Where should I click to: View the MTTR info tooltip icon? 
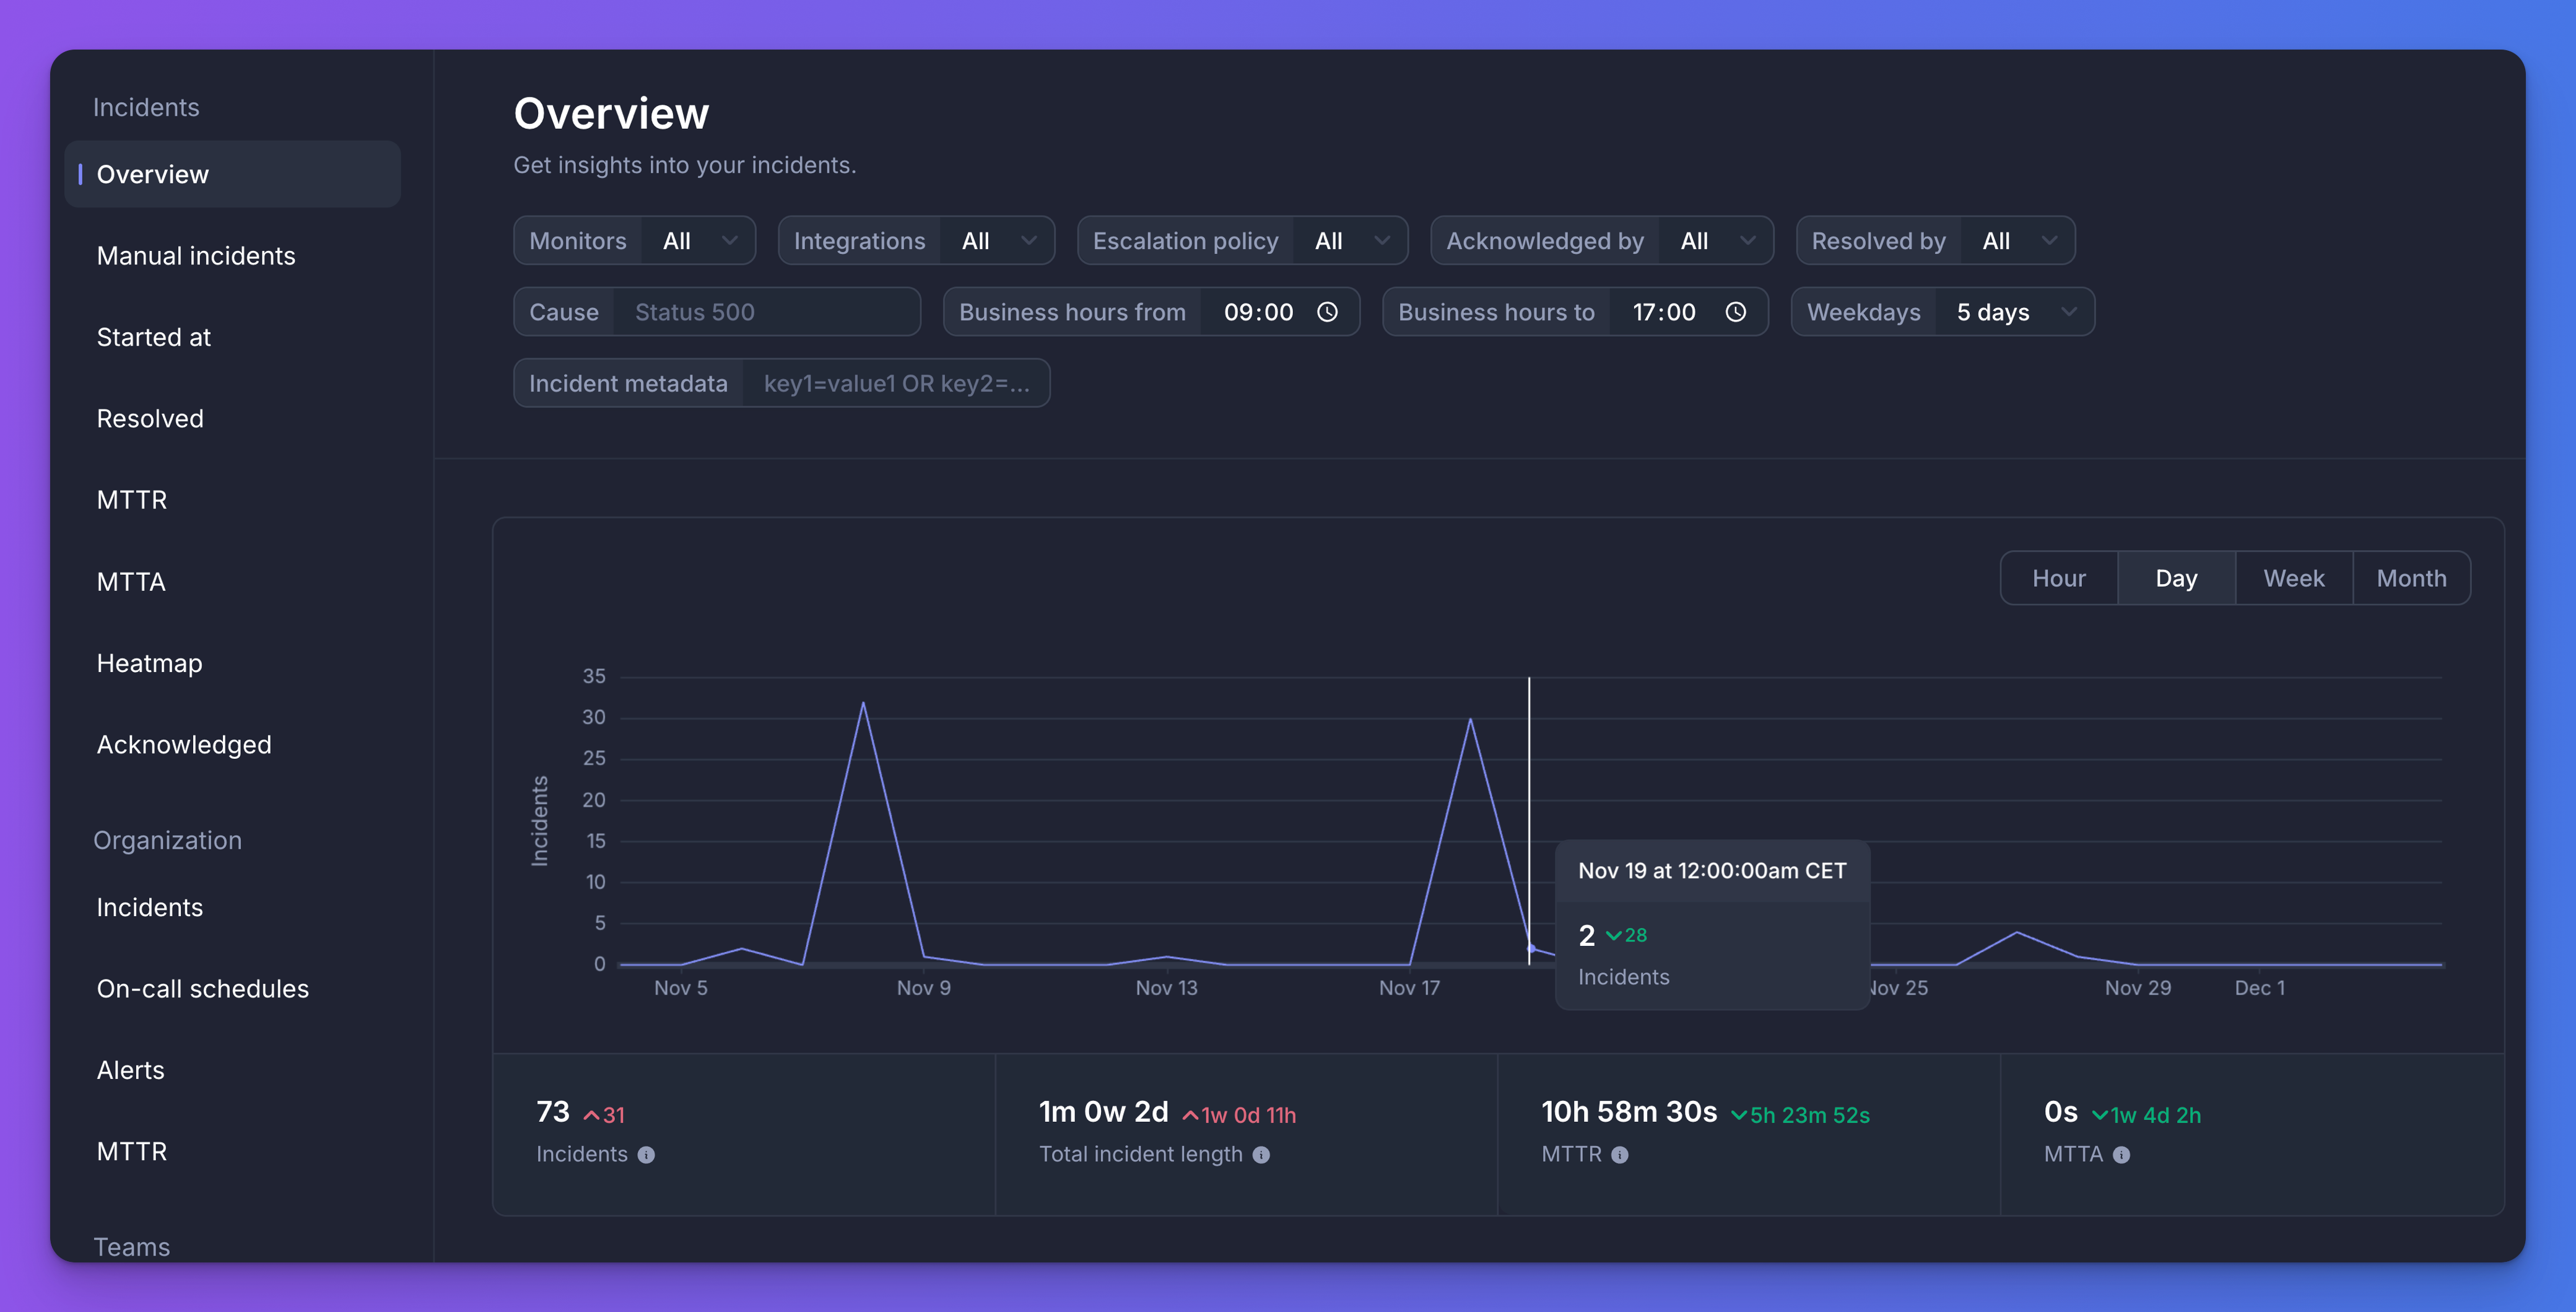(1620, 1155)
